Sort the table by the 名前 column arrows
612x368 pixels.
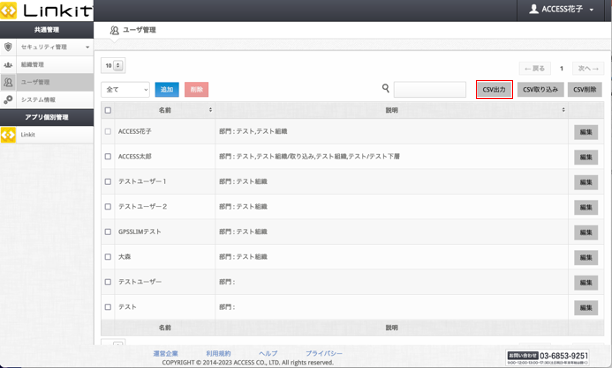(210, 110)
